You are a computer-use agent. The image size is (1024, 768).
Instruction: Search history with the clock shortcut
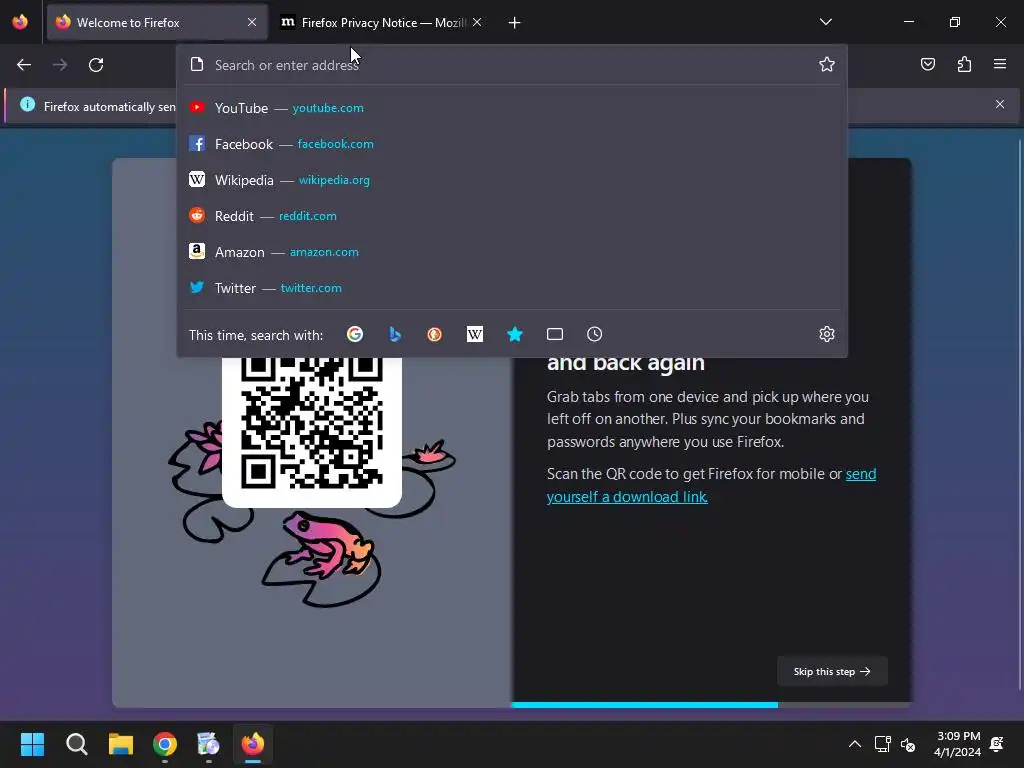(594, 334)
